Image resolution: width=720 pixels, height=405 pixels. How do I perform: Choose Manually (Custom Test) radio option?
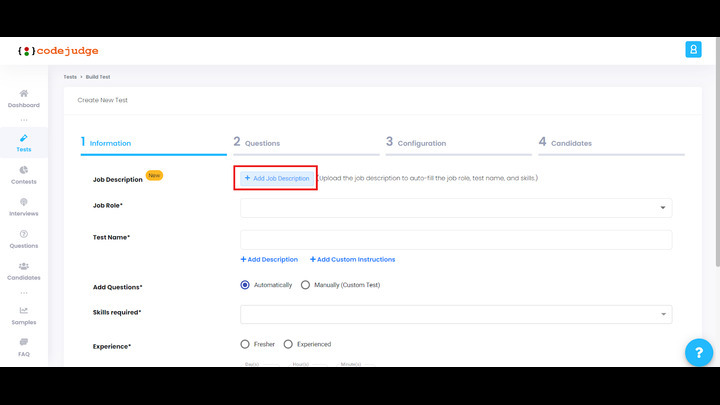click(306, 285)
